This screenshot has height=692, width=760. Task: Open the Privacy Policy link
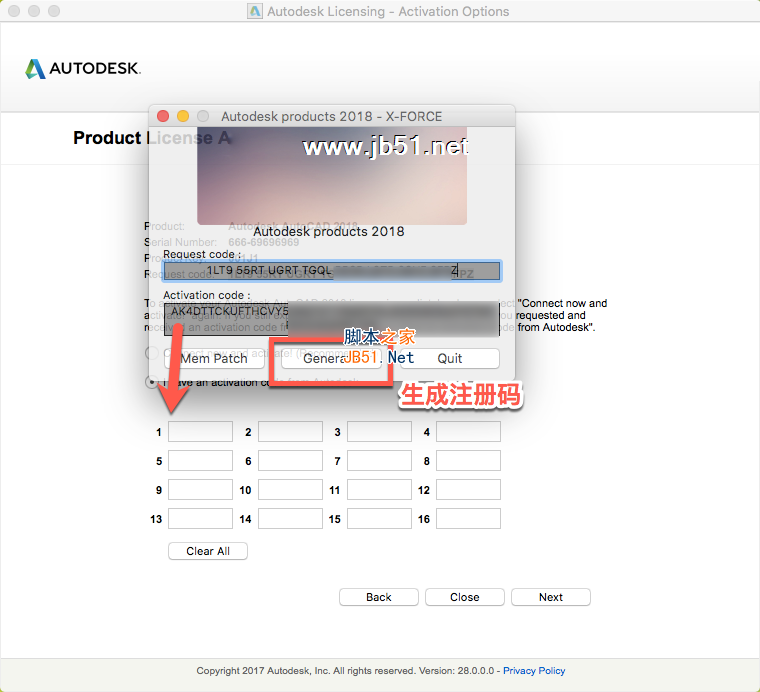[x=534, y=671]
